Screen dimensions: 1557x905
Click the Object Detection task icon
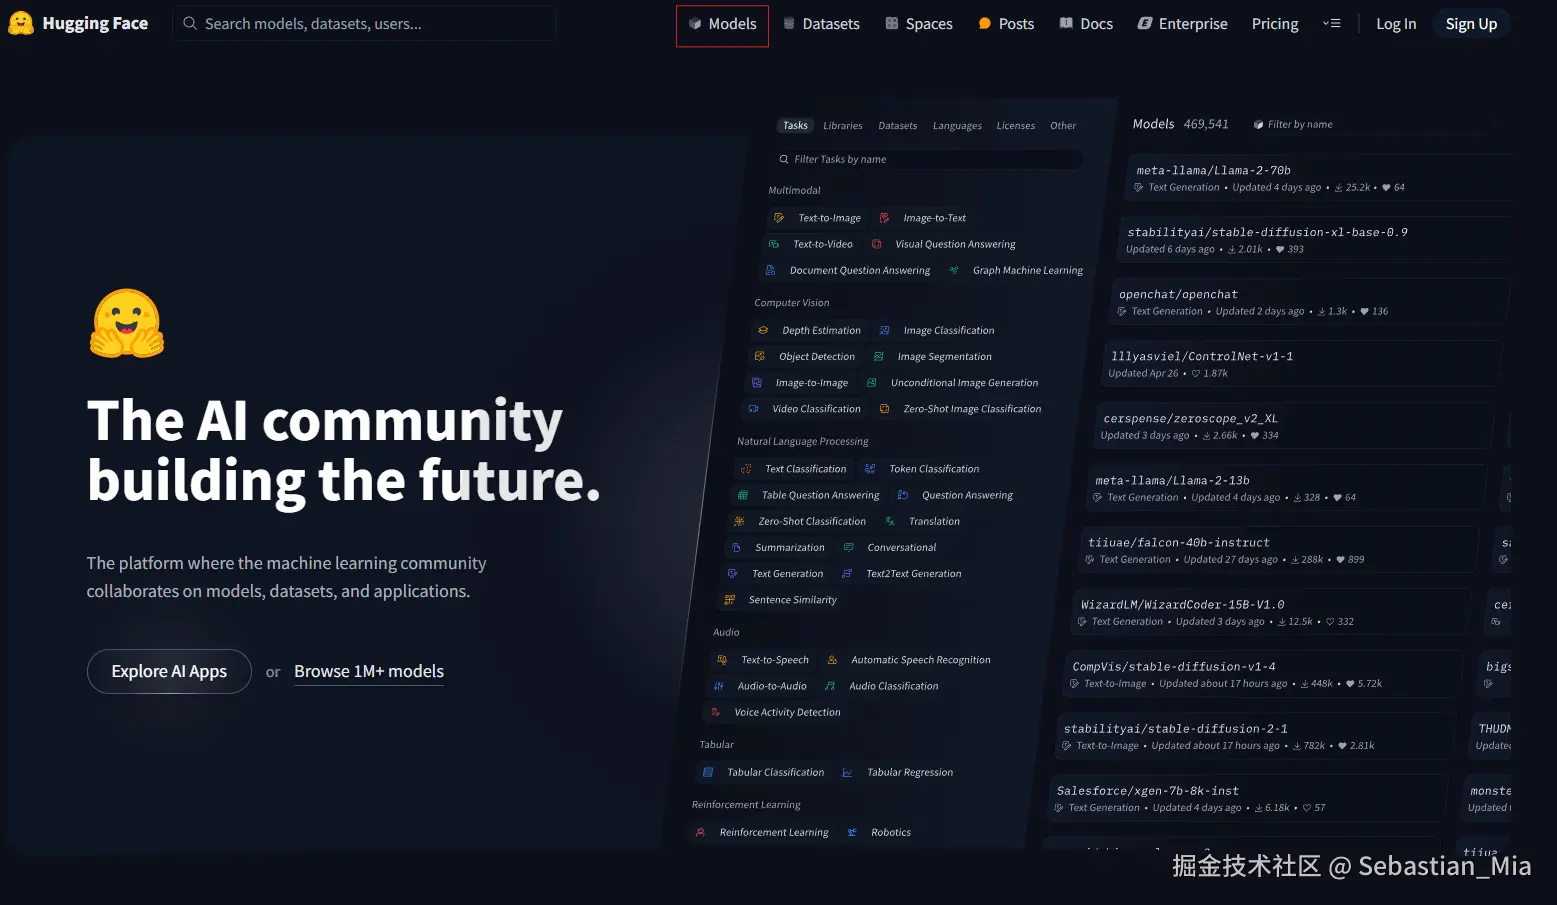coord(759,356)
